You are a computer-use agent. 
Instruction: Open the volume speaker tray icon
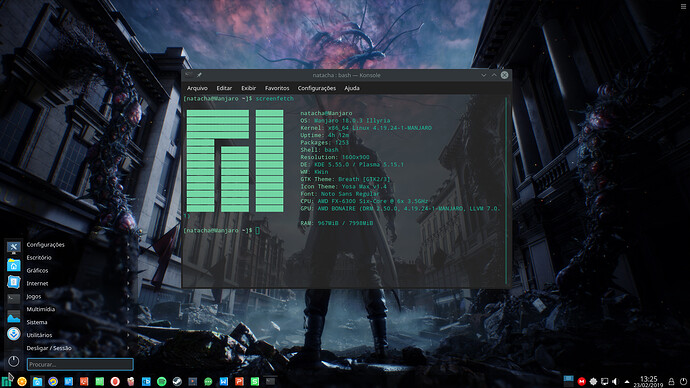coord(615,382)
